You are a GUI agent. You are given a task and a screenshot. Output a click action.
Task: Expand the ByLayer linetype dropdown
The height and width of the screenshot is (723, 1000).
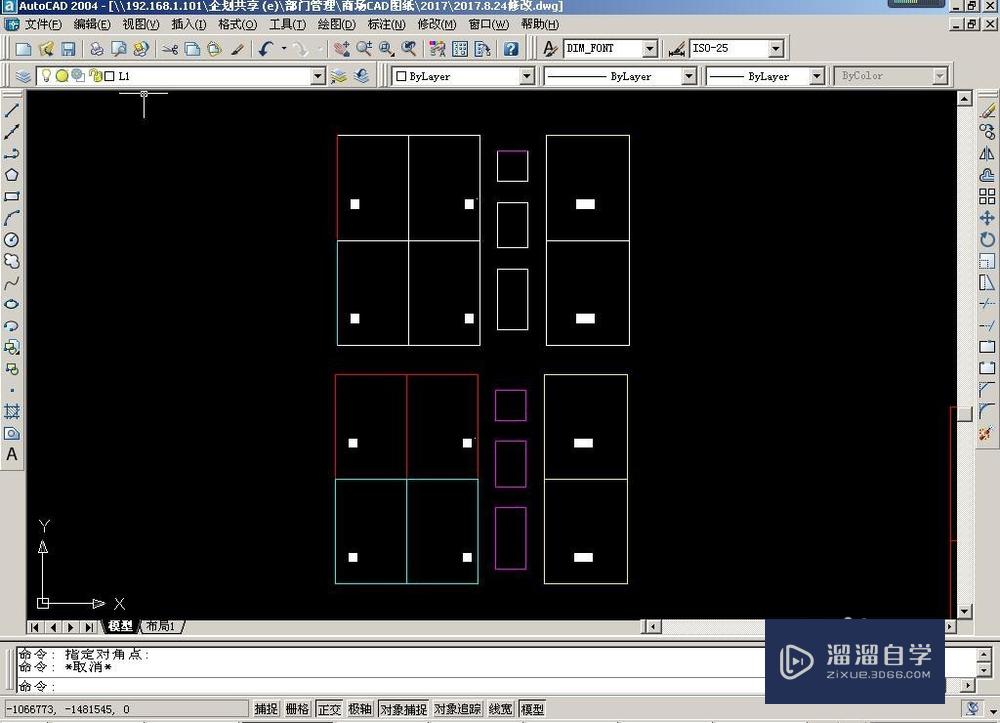689,77
